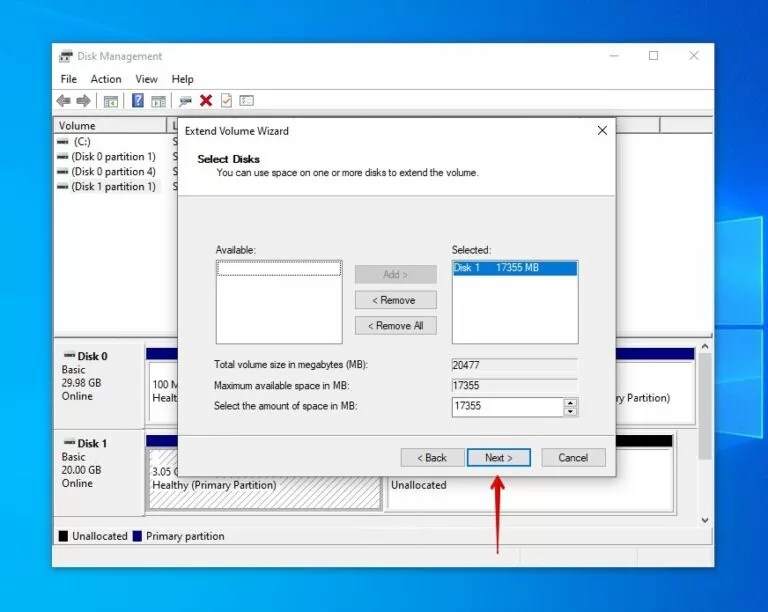Click the Back button in wizard

432,458
